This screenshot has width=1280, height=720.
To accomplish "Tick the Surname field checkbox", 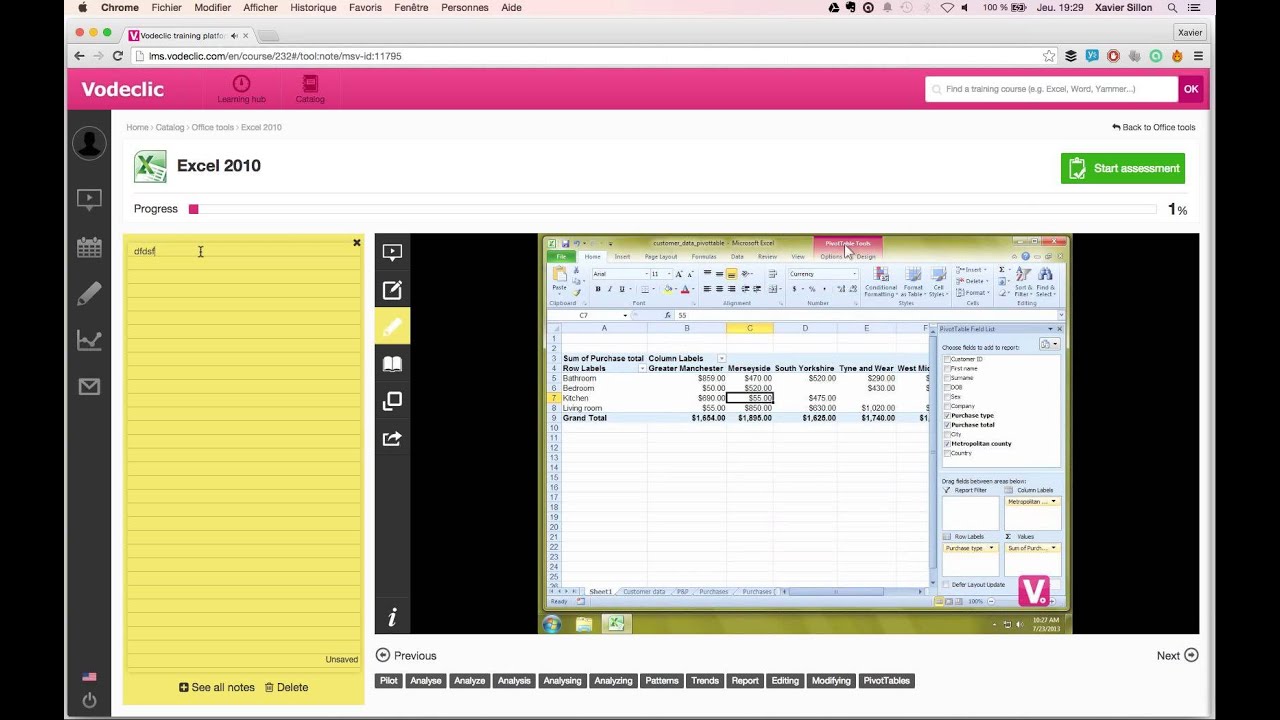I will pyautogui.click(x=947, y=378).
